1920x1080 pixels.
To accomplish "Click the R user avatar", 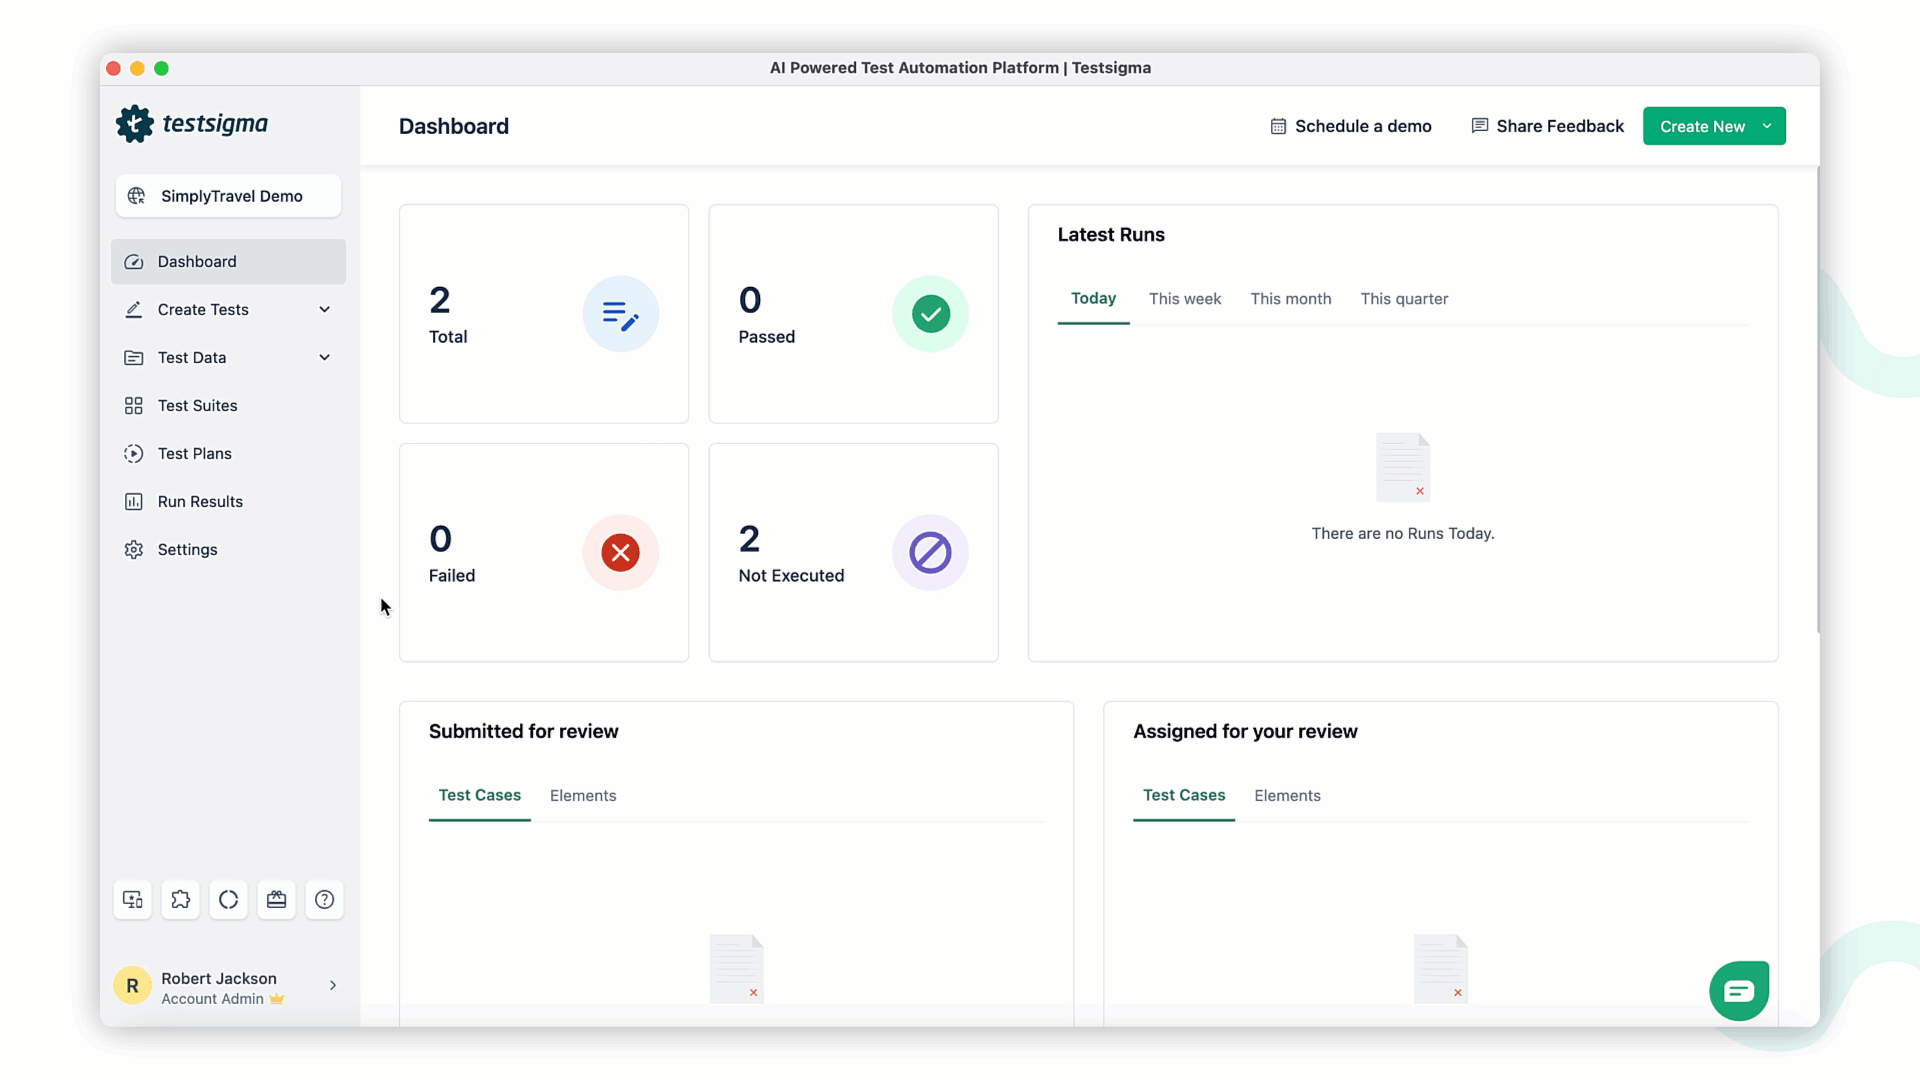I will [x=132, y=986].
